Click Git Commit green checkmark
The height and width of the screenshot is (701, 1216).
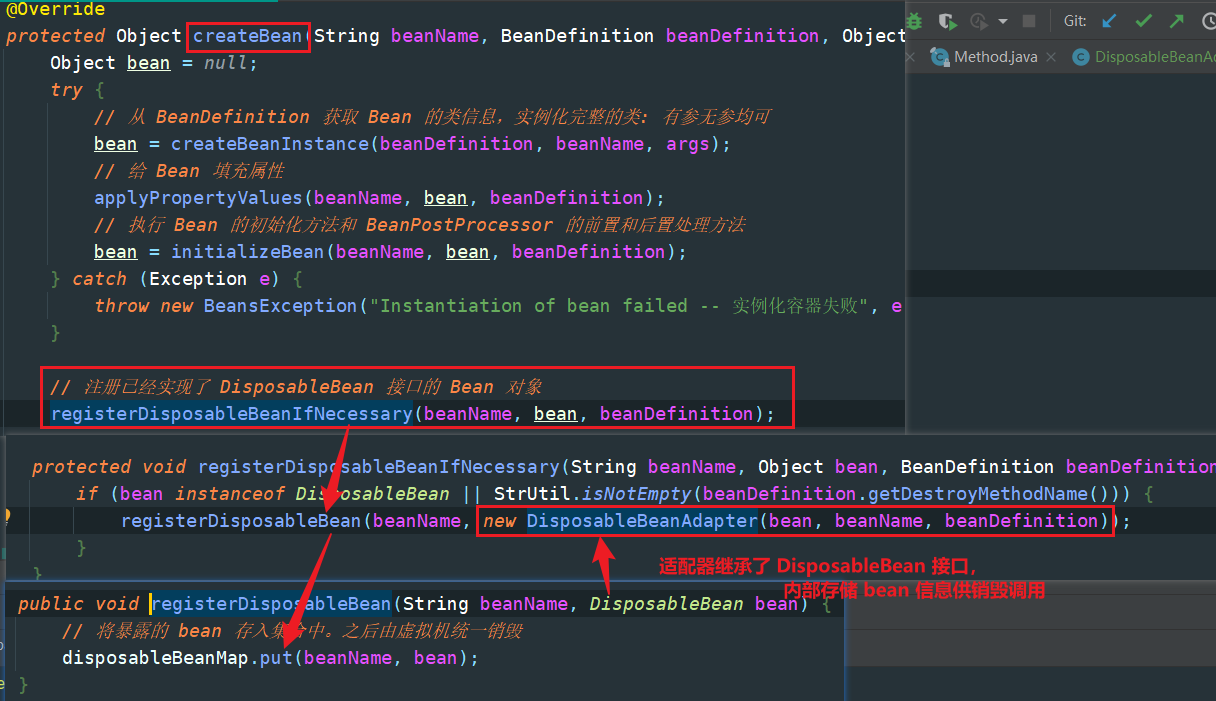pyautogui.click(x=1143, y=21)
